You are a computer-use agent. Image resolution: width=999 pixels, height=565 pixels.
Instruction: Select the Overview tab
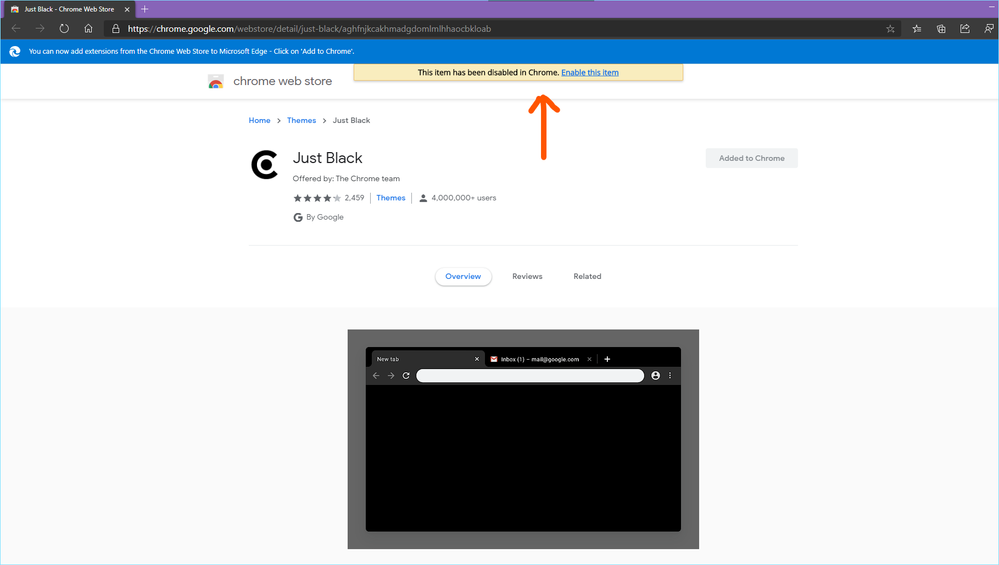click(463, 276)
